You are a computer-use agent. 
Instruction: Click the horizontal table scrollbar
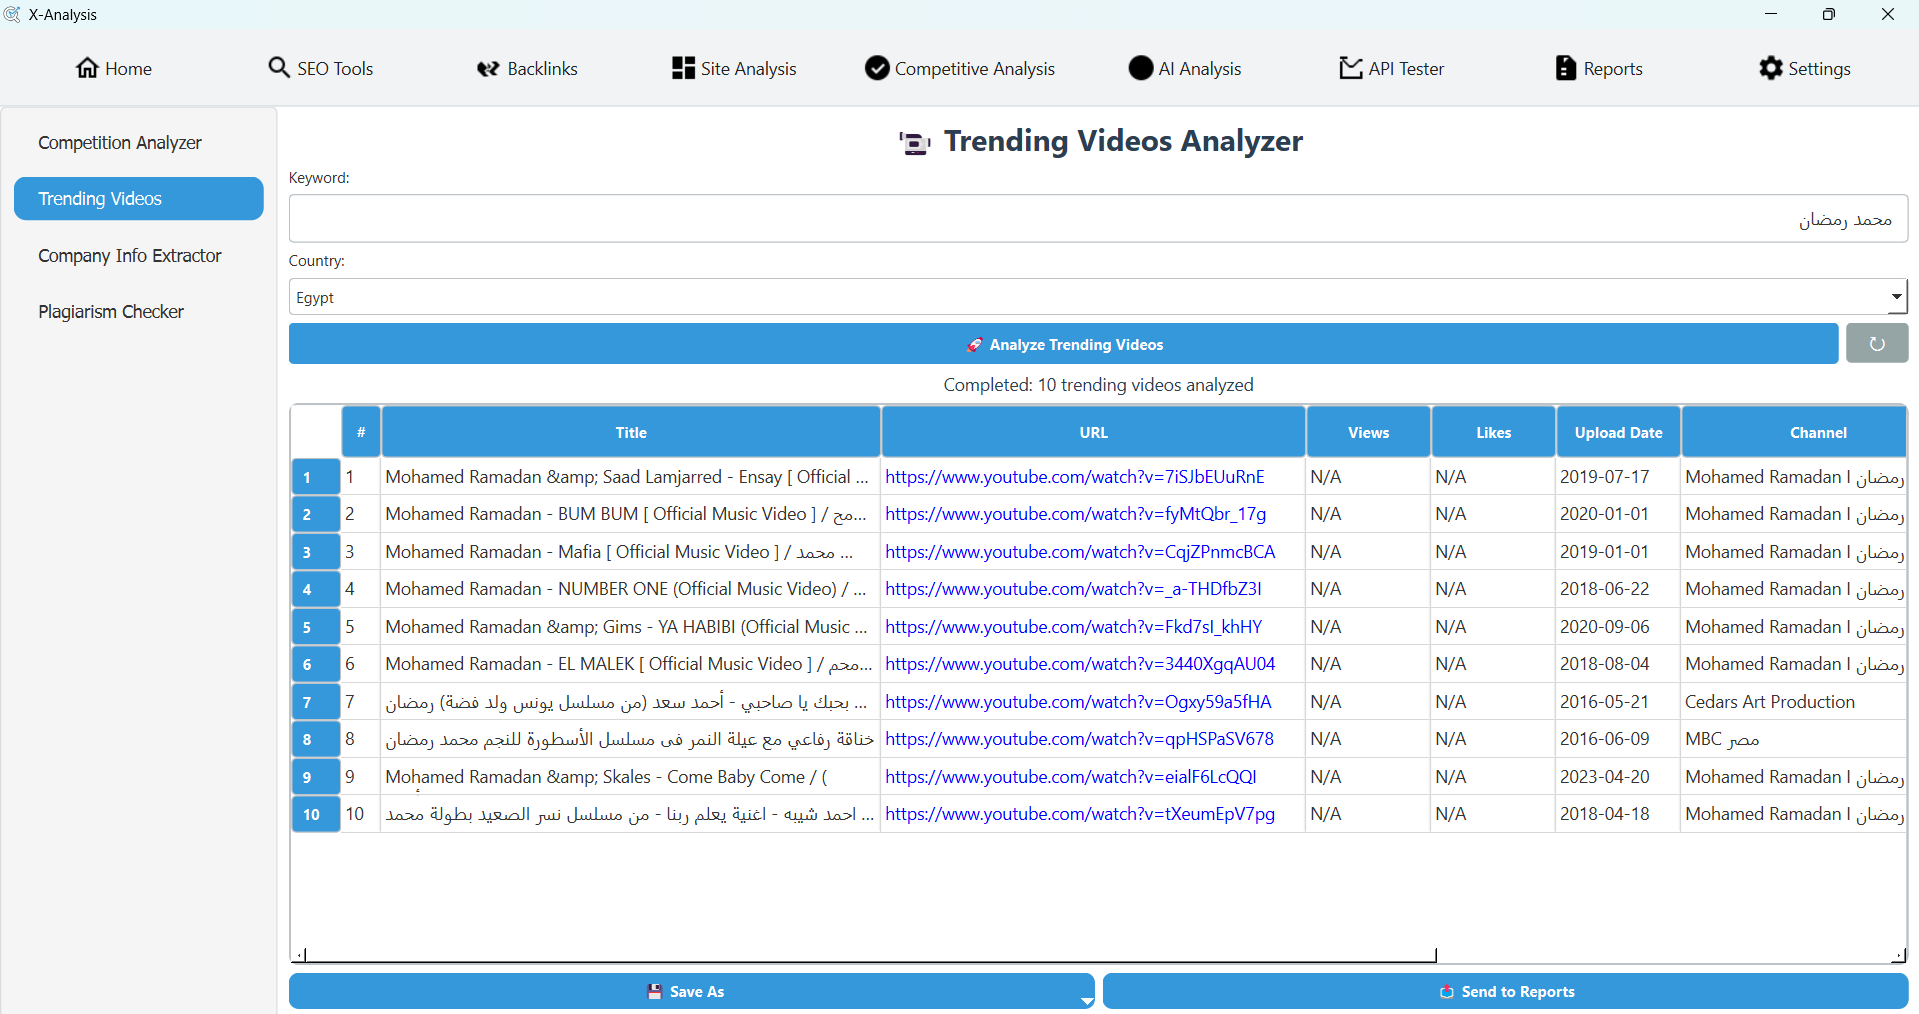click(x=870, y=956)
